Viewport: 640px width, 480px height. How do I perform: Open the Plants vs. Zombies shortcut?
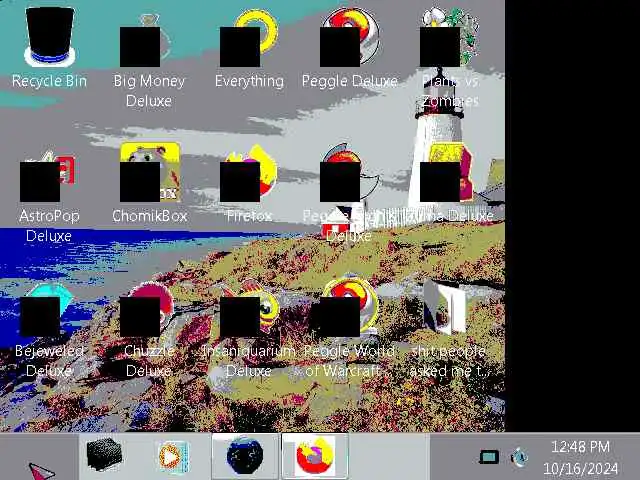(449, 38)
